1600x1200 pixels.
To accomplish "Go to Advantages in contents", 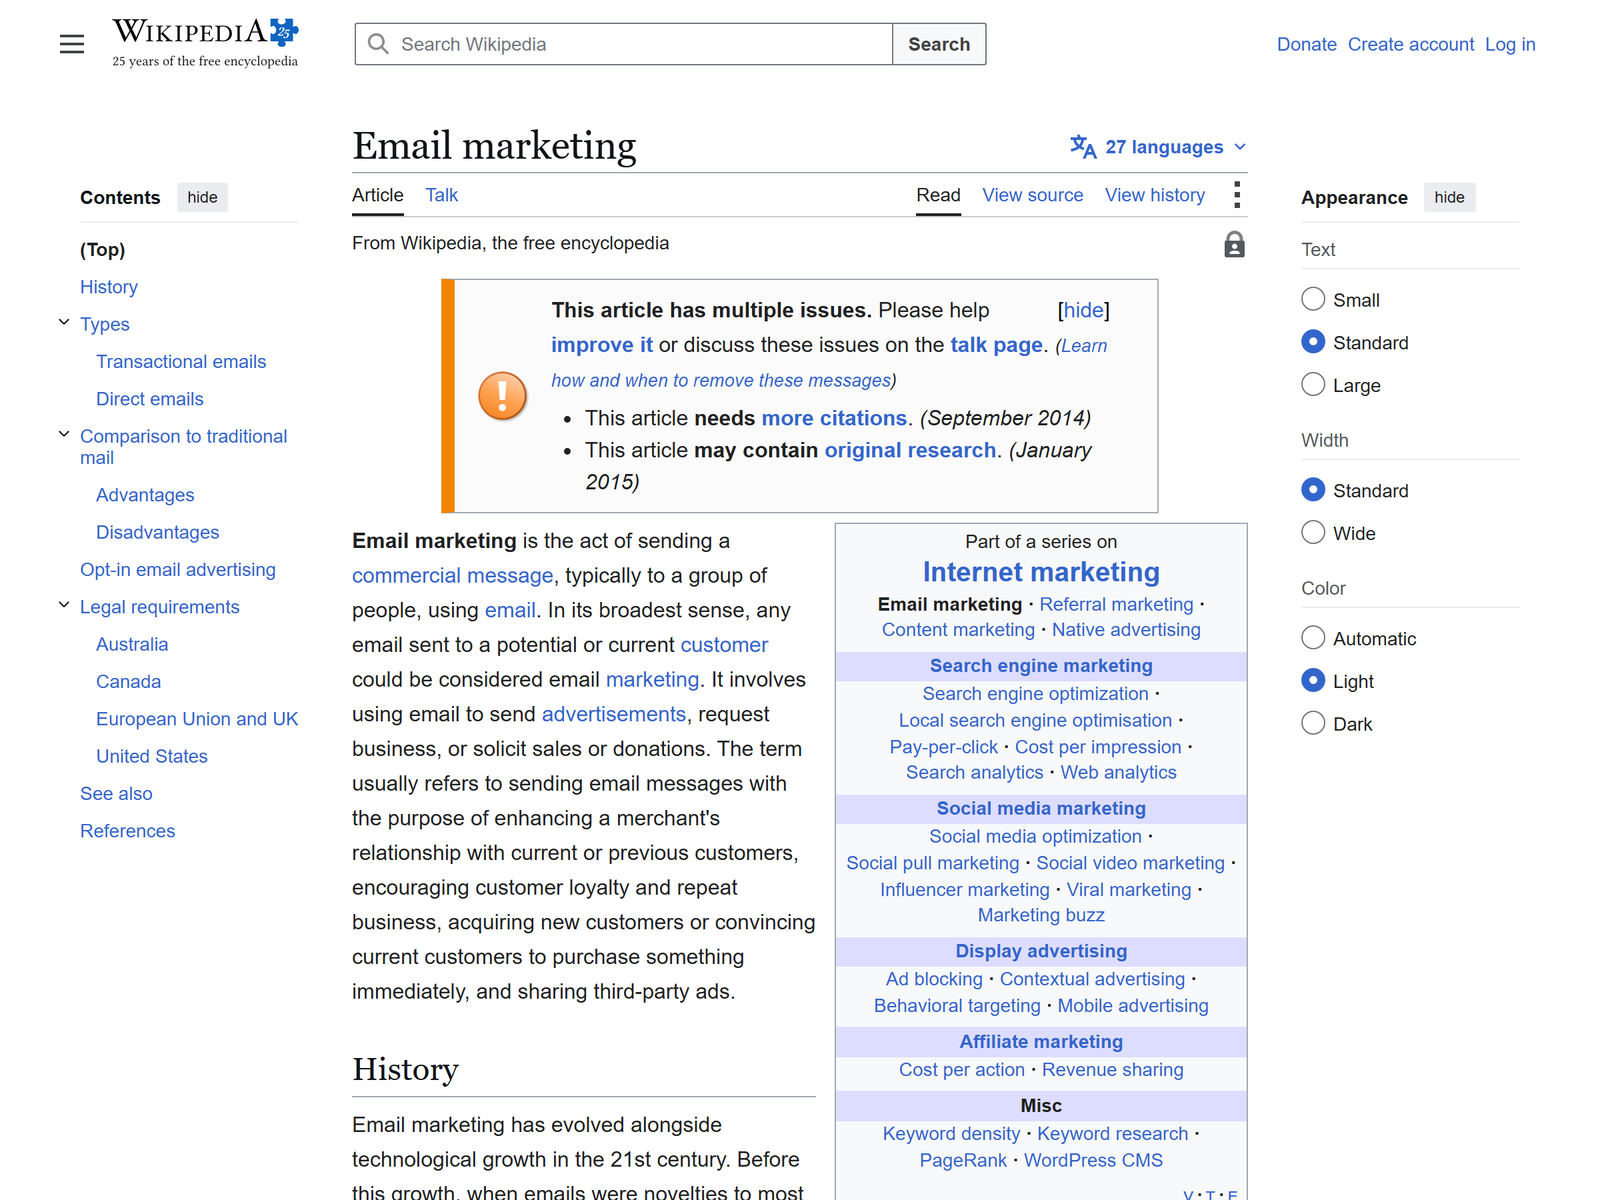I will (x=145, y=495).
